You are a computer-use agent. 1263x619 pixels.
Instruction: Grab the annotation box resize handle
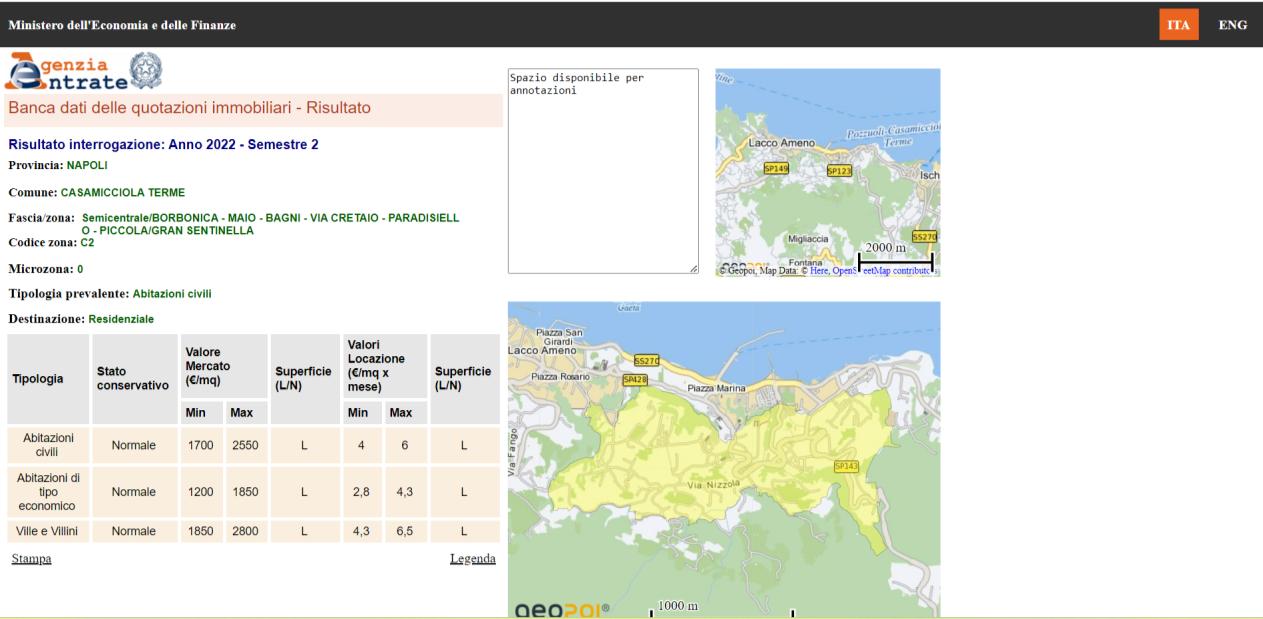693,268
